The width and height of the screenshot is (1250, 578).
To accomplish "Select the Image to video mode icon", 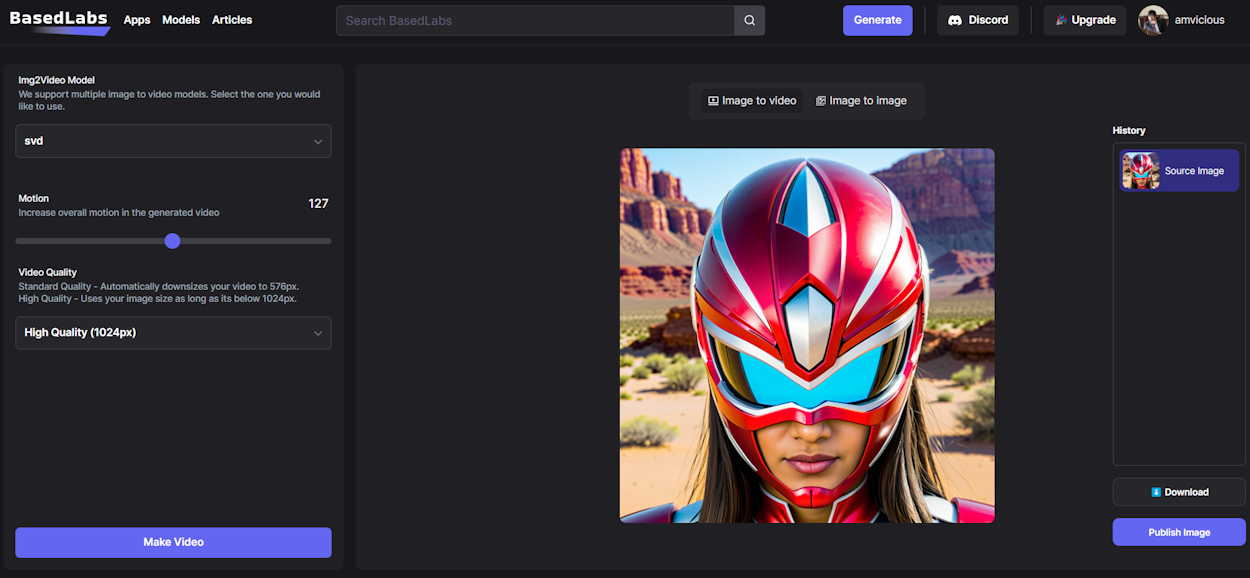I will coord(714,100).
